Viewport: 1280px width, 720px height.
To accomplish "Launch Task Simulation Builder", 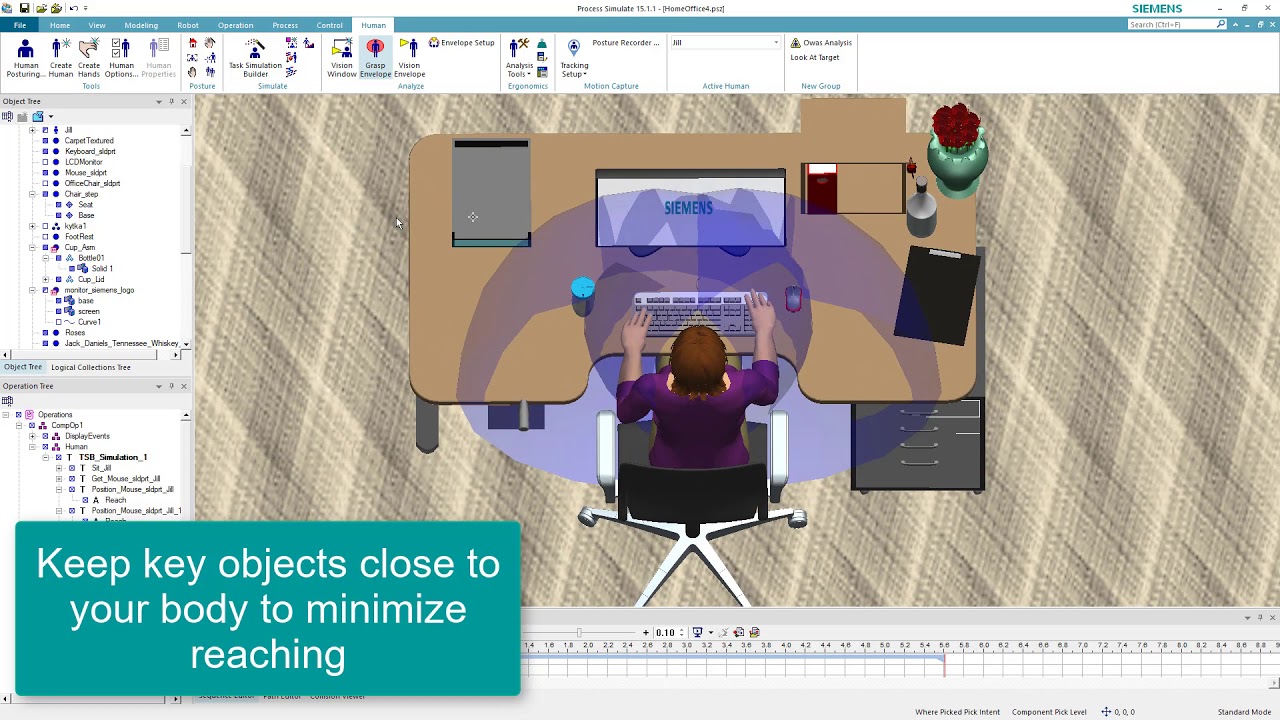I will click(255, 58).
